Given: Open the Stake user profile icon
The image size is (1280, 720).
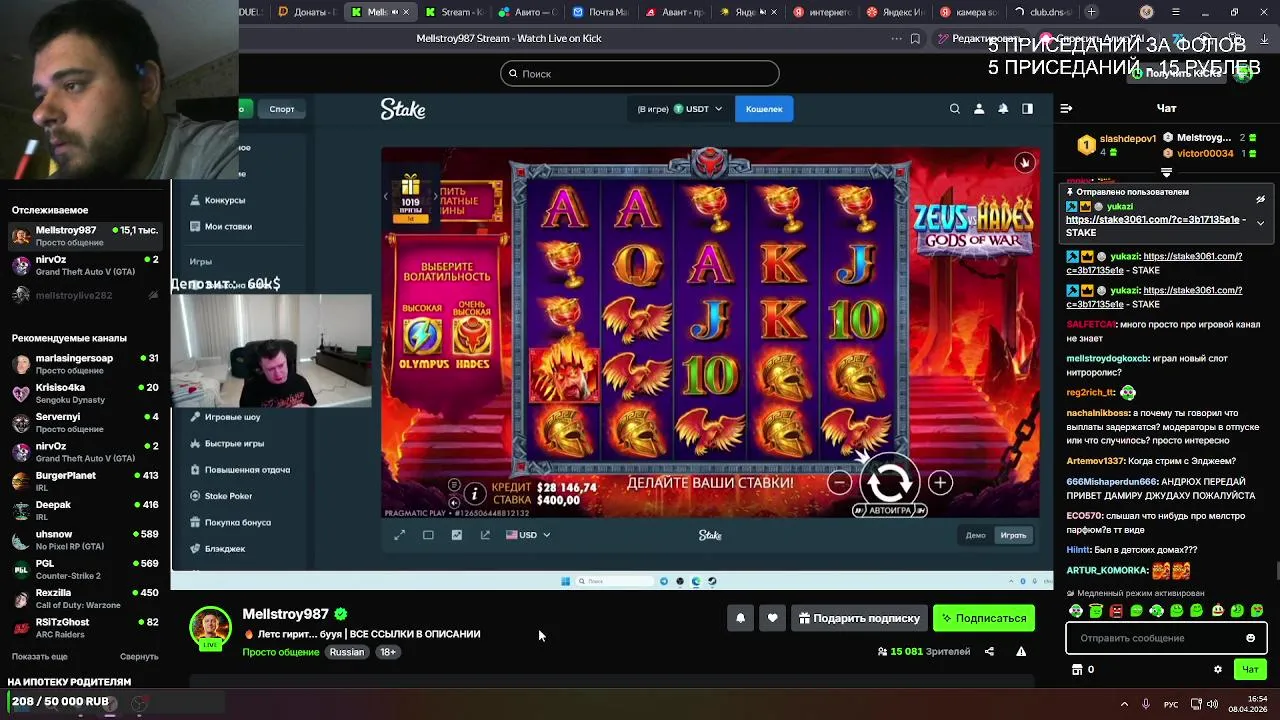Looking at the screenshot, I should click(x=979, y=109).
